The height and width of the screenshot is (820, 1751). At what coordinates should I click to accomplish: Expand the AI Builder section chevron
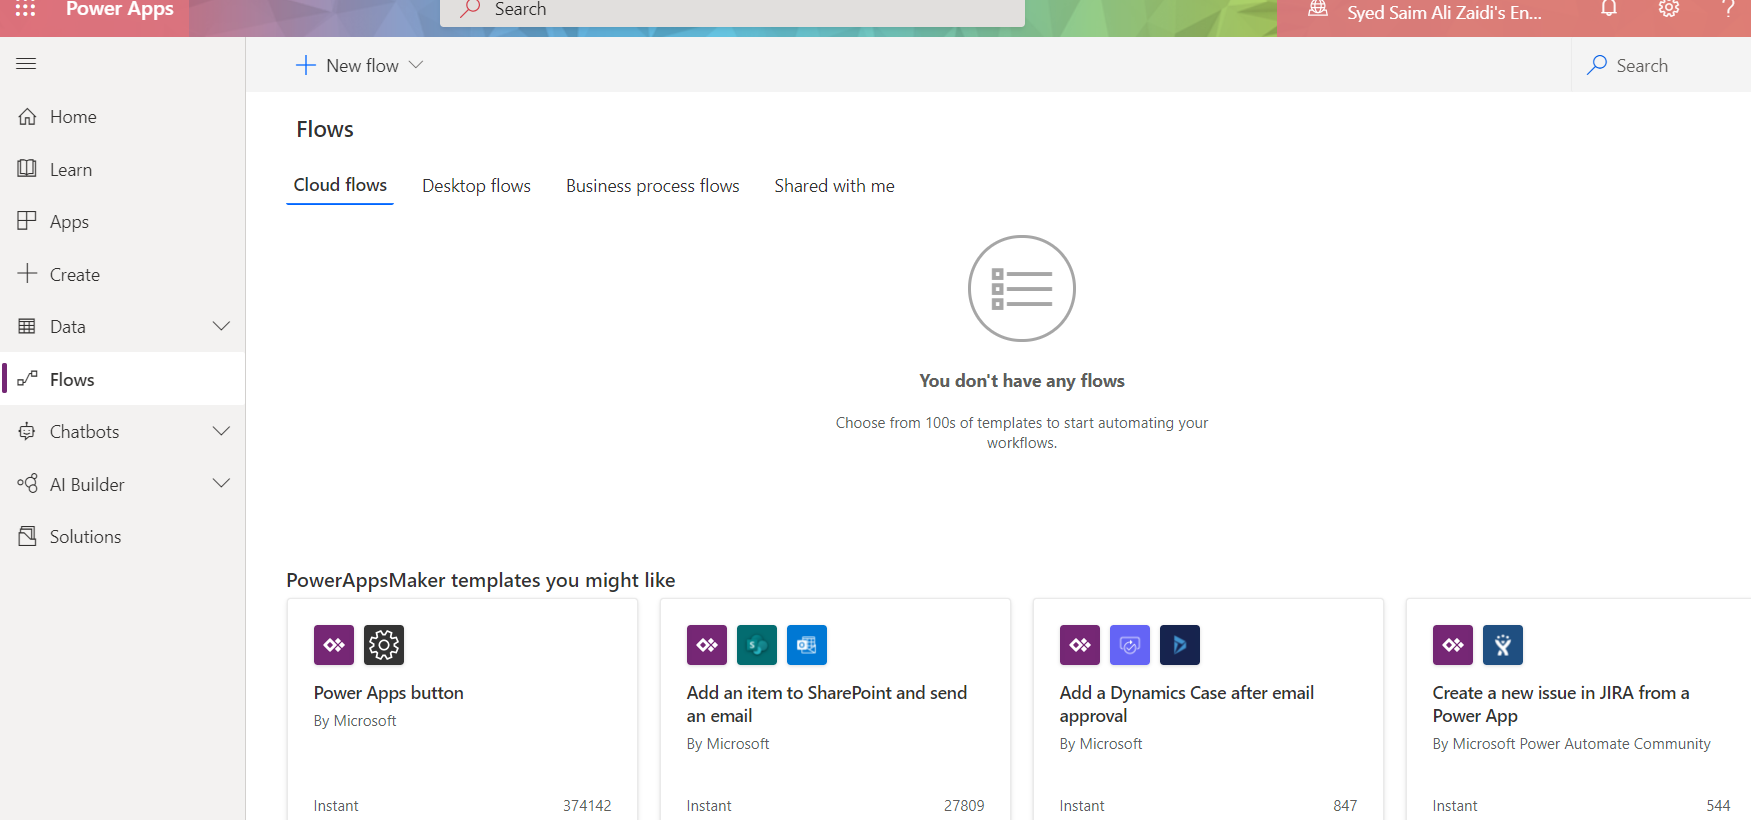click(221, 484)
